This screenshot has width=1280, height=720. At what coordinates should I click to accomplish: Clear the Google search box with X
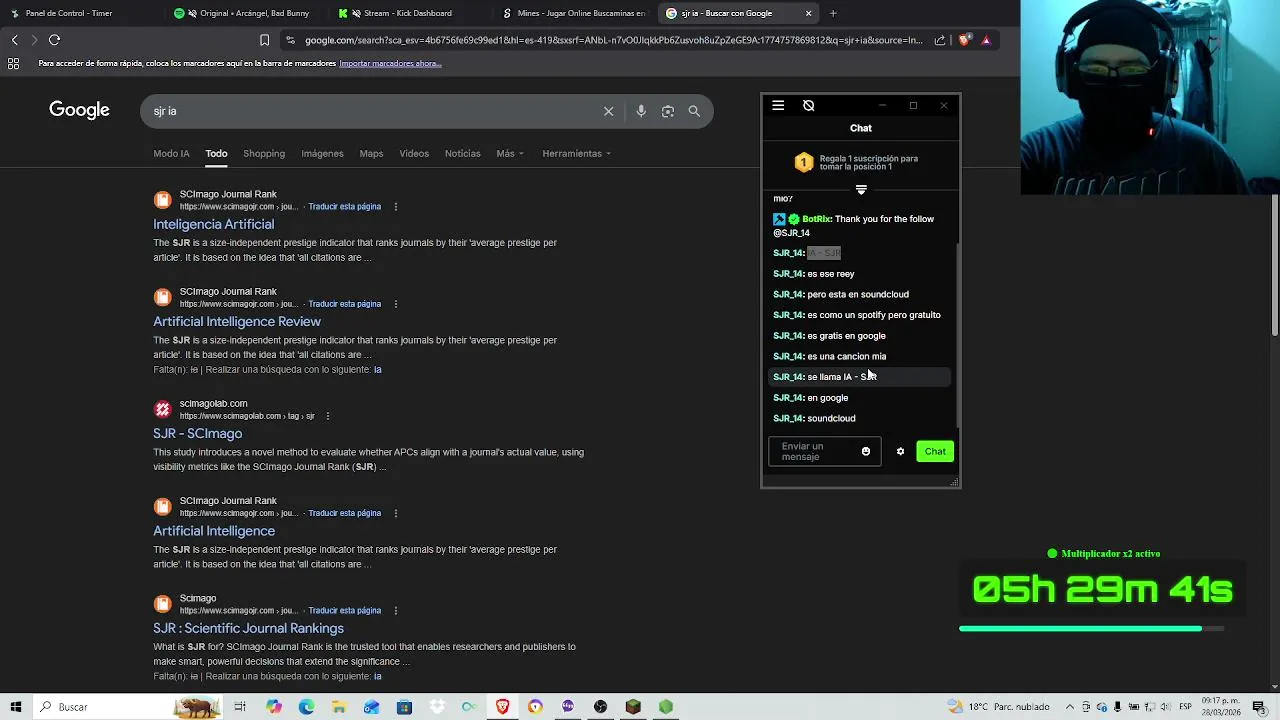point(608,111)
